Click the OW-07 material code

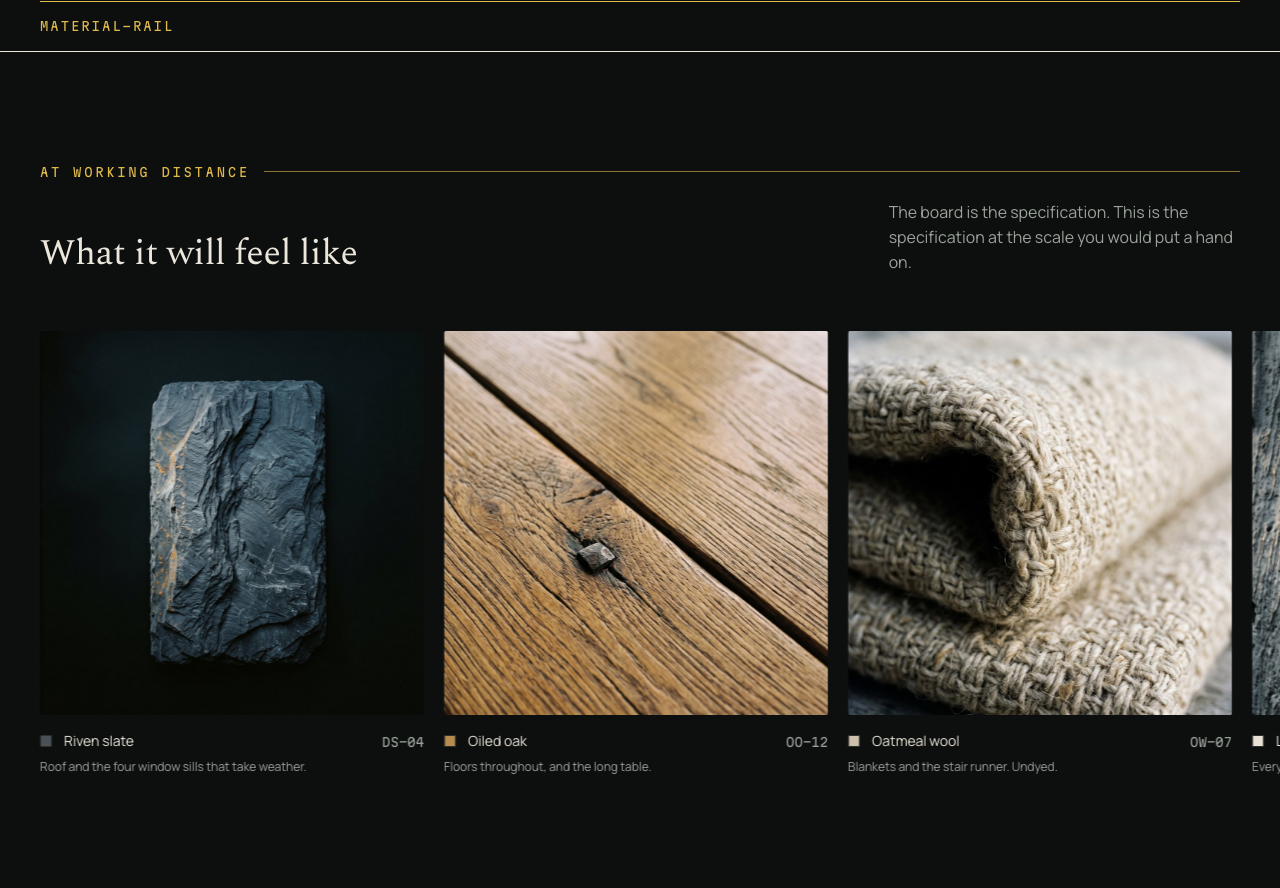coord(1211,742)
